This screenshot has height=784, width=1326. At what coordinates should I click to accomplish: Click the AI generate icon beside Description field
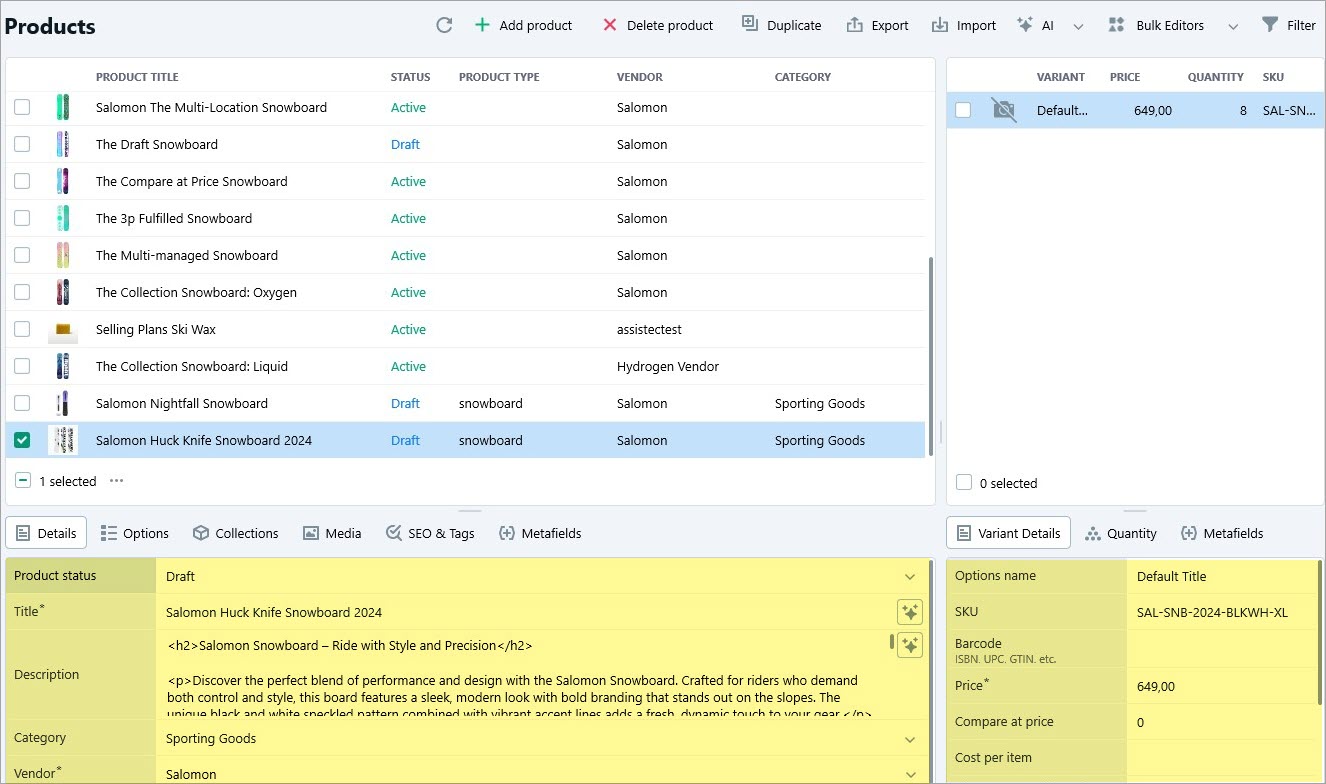pyautogui.click(x=909, y=644)
